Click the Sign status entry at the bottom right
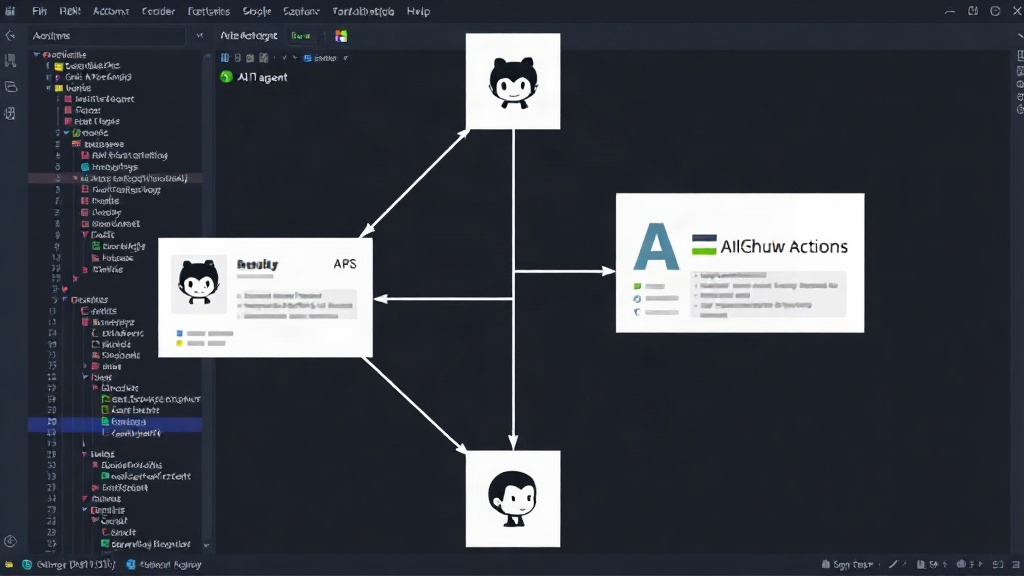 [847, 565]
